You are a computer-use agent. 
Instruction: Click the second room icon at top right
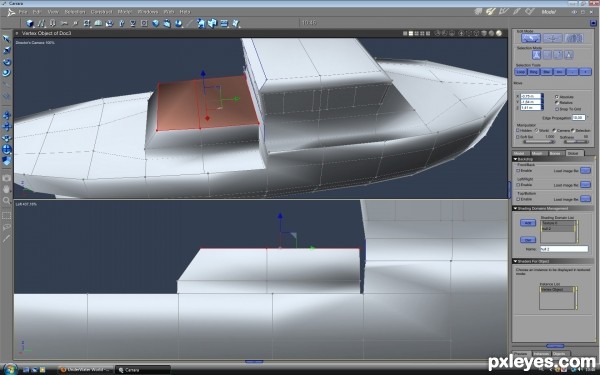[490, 12]
